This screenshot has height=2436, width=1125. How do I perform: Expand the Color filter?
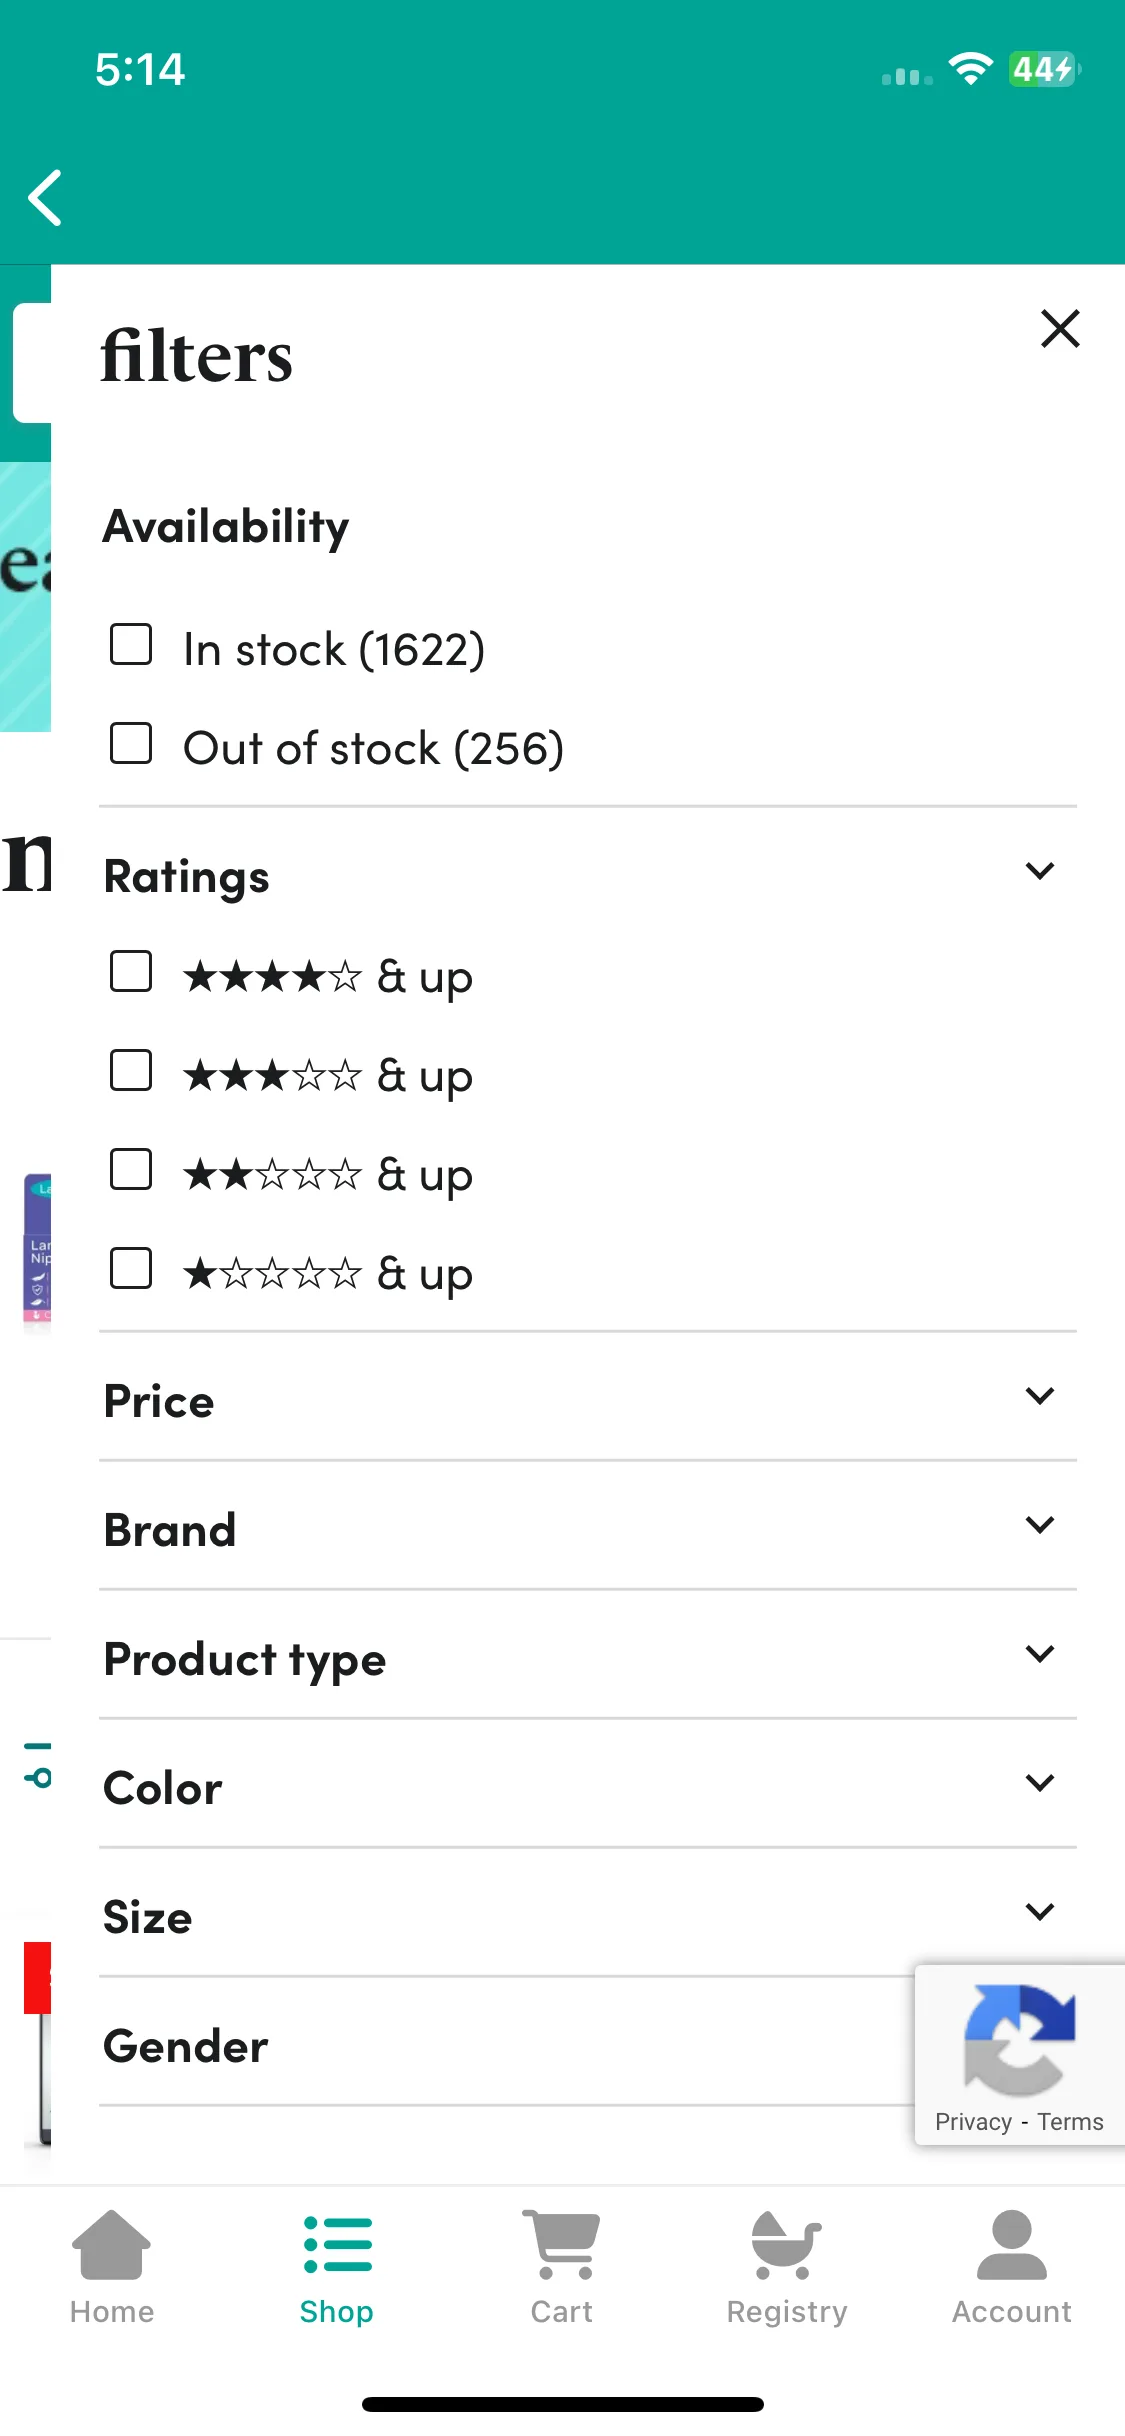pos(588,1785)
